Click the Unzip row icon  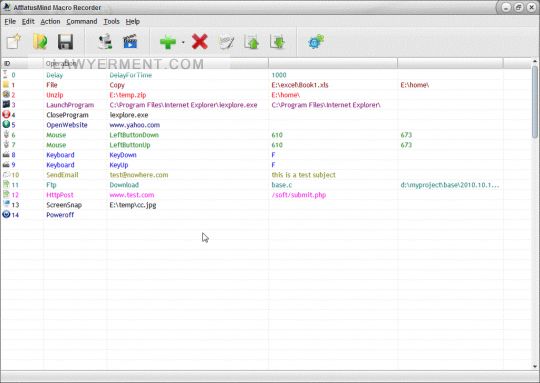6,94
